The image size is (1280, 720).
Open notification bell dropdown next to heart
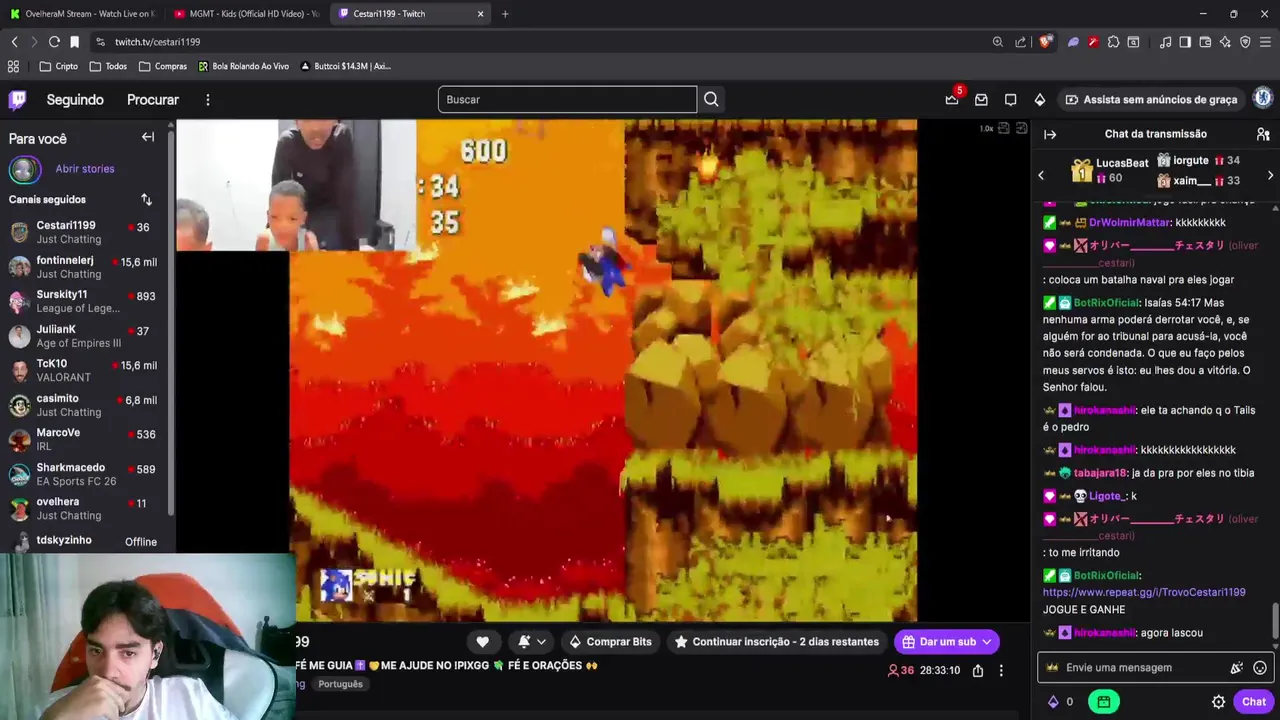pyautogui.click(x=531, y=642)
